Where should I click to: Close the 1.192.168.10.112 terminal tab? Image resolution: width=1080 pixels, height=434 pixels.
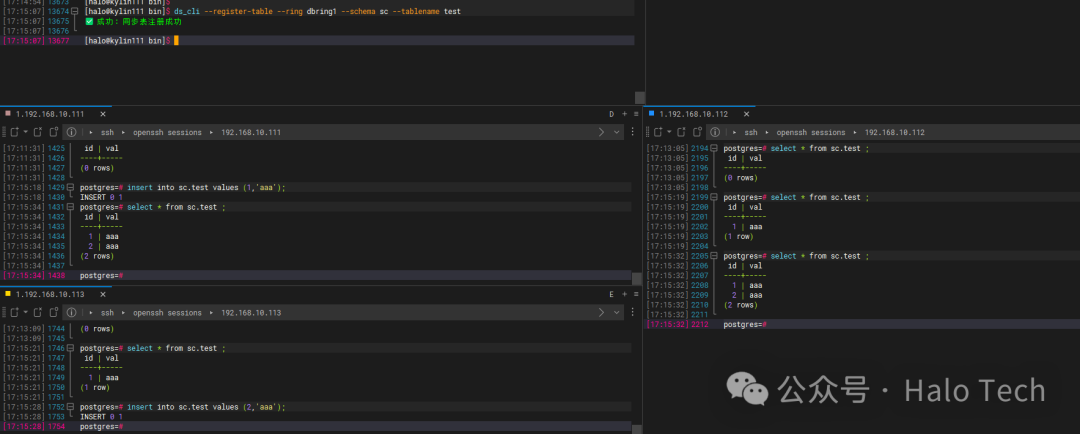tap(745, 114)
